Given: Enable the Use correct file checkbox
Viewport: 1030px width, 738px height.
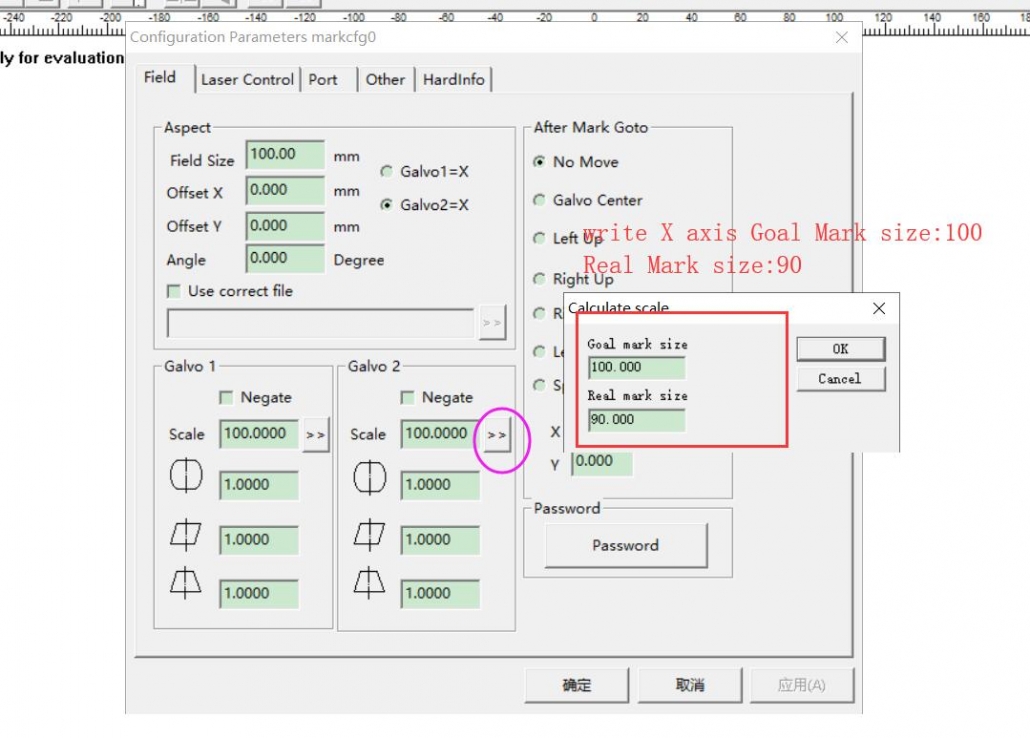Looking at the screenshot, I should 174,290.
